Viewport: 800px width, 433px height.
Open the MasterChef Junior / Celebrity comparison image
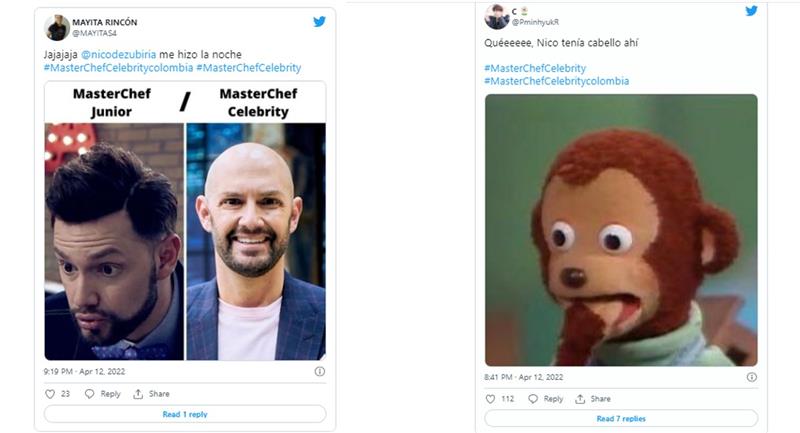(x=185, y=220)
